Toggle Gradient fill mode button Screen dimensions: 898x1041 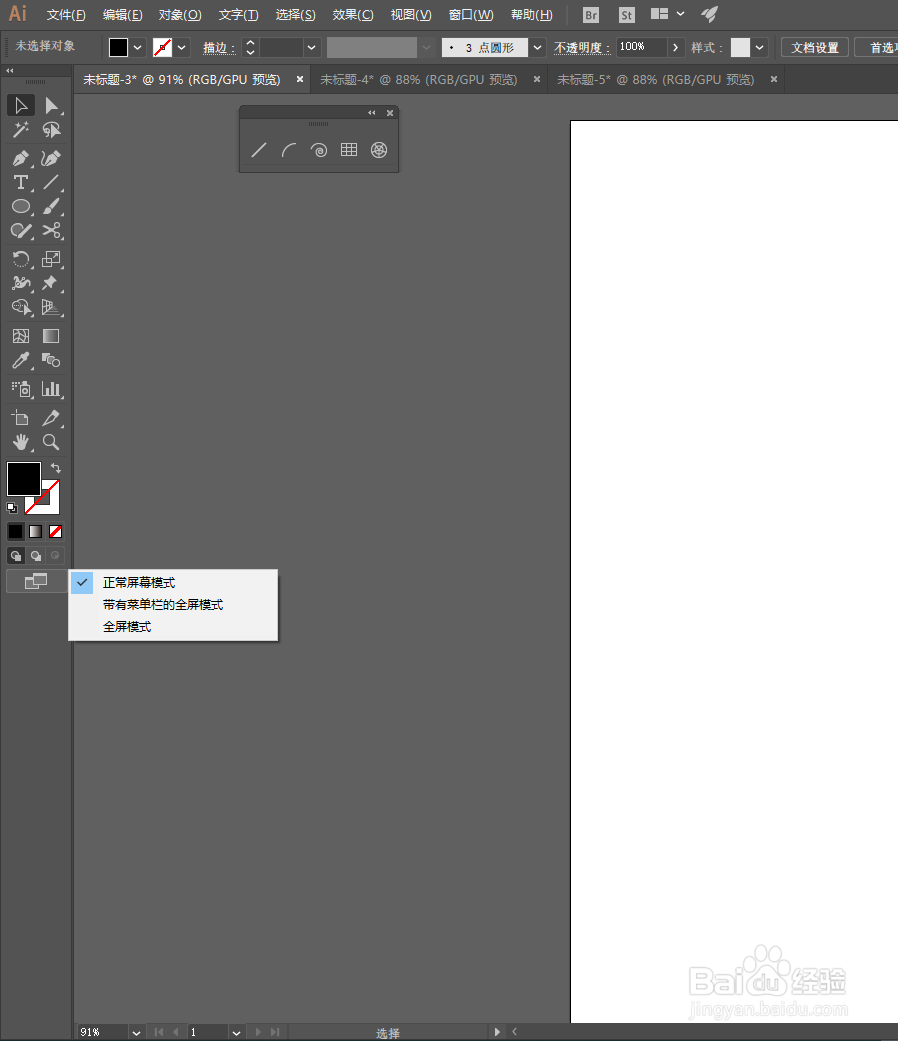click(x=36, y=531)
